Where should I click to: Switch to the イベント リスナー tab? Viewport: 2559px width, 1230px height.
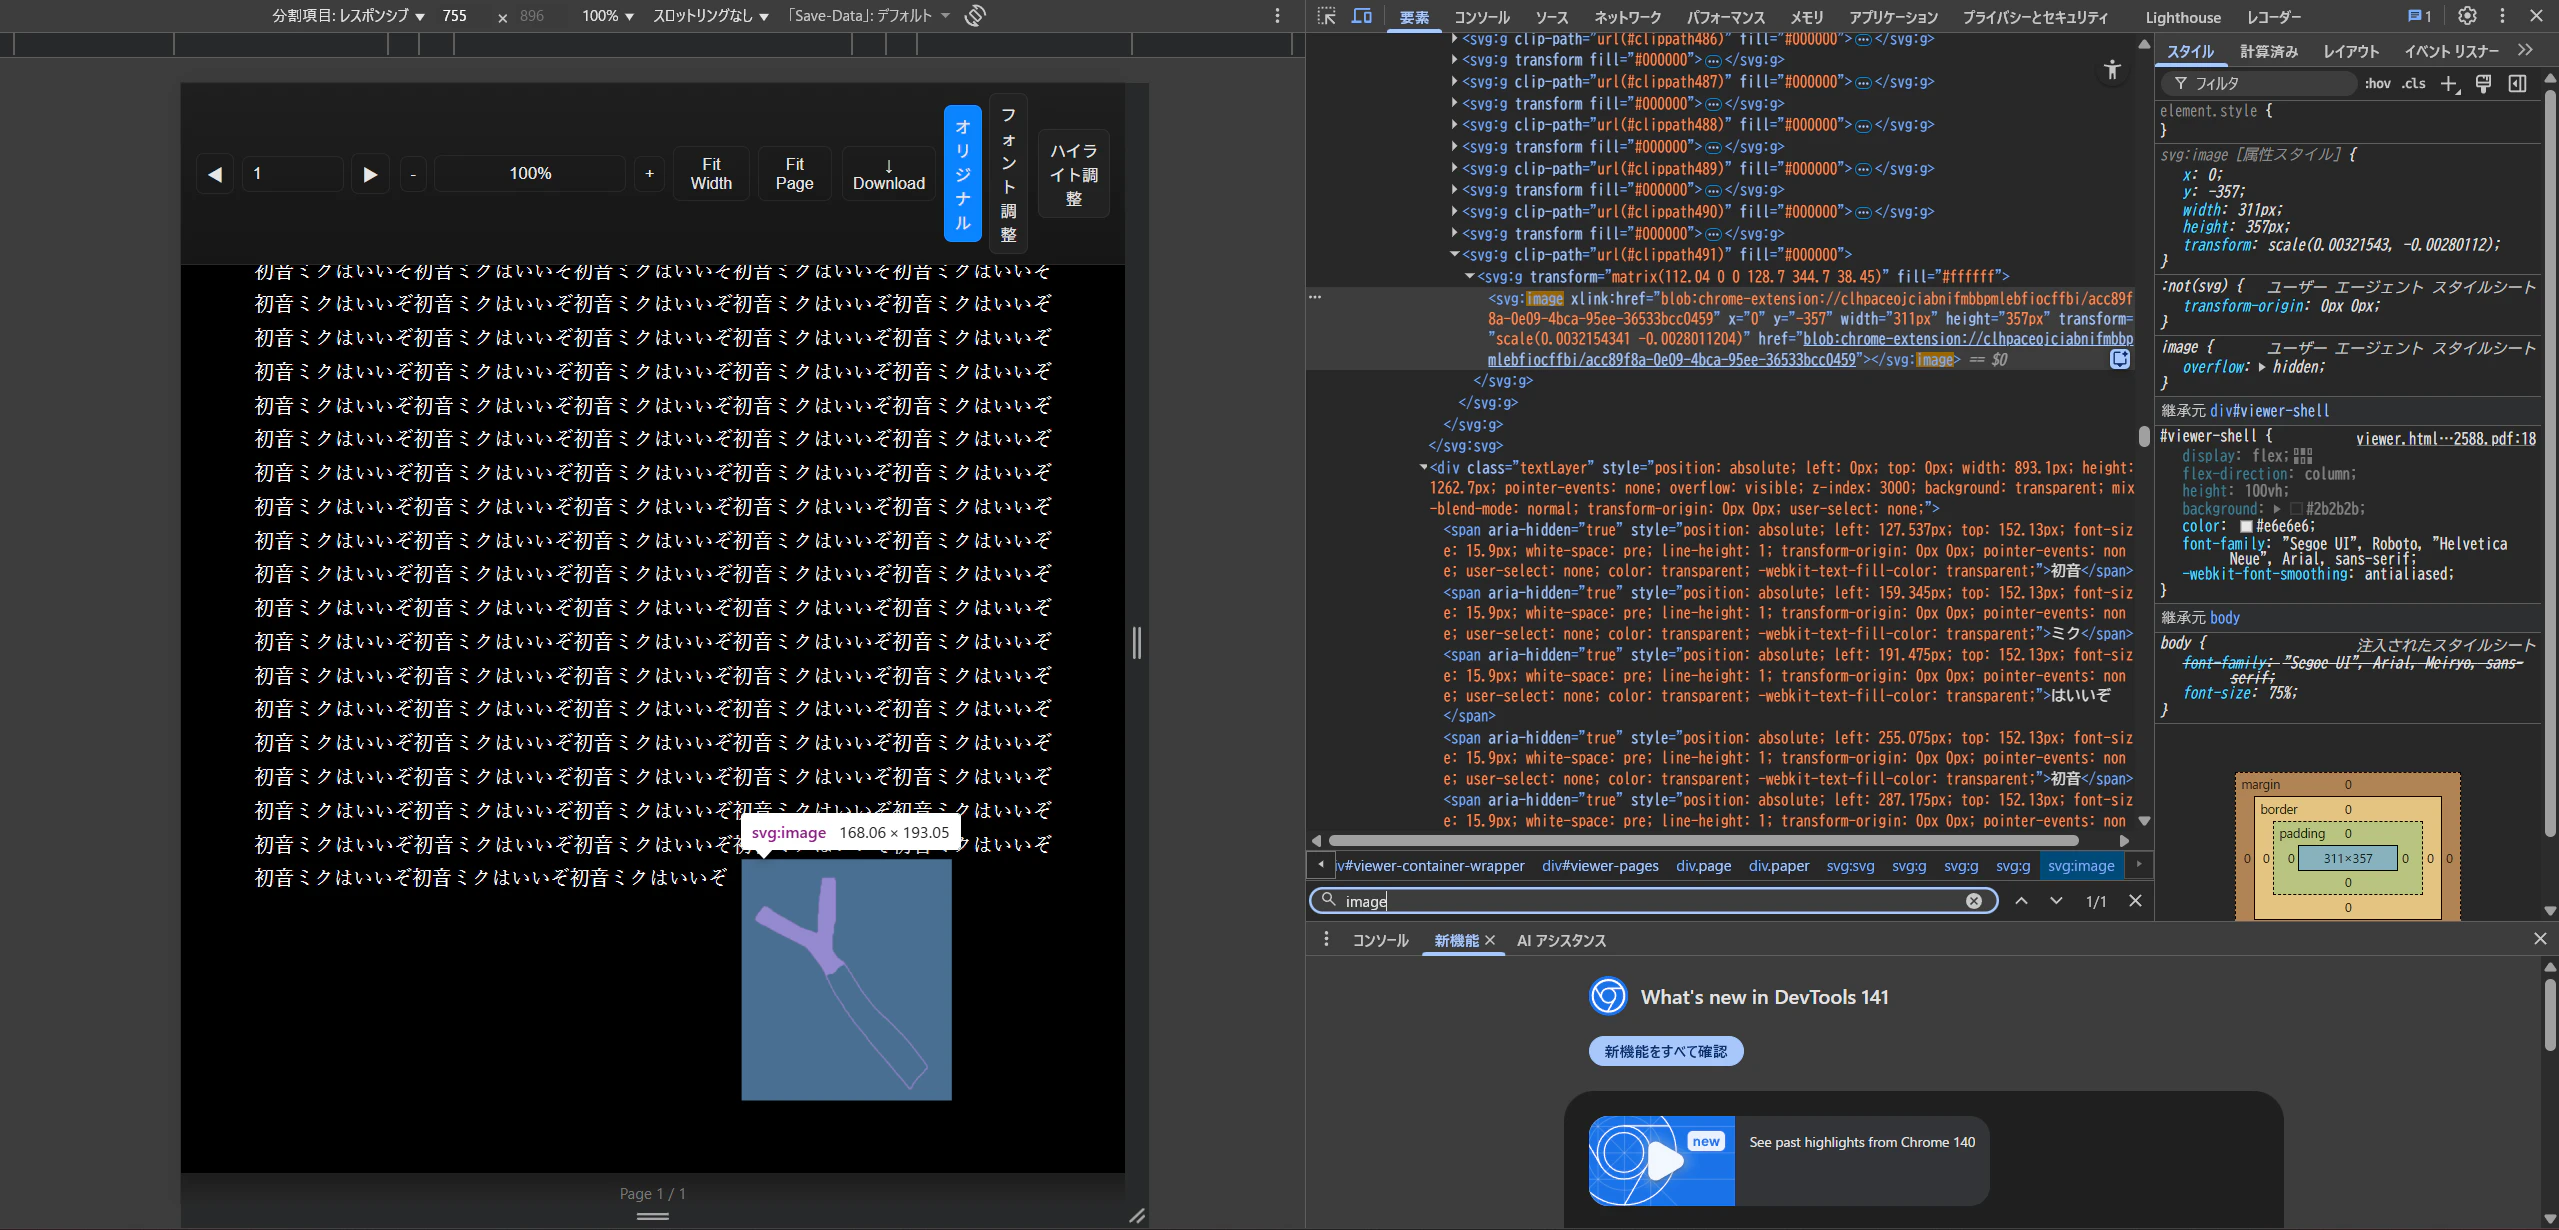click(x=2451, y=51)
